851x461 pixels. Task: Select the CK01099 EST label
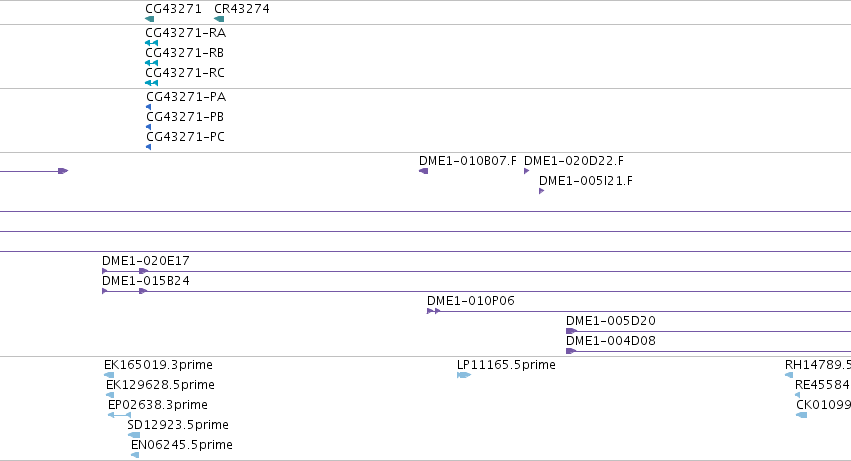click(x=823, y=405)
